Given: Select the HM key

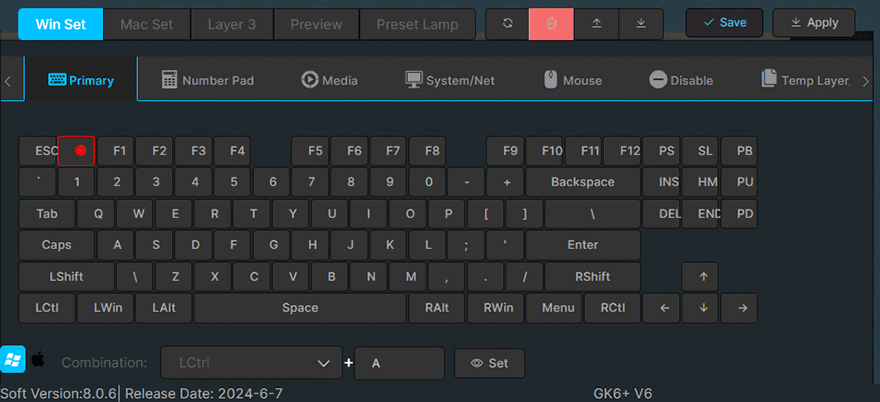Looking at the screenshot, I should click(700, 182).
